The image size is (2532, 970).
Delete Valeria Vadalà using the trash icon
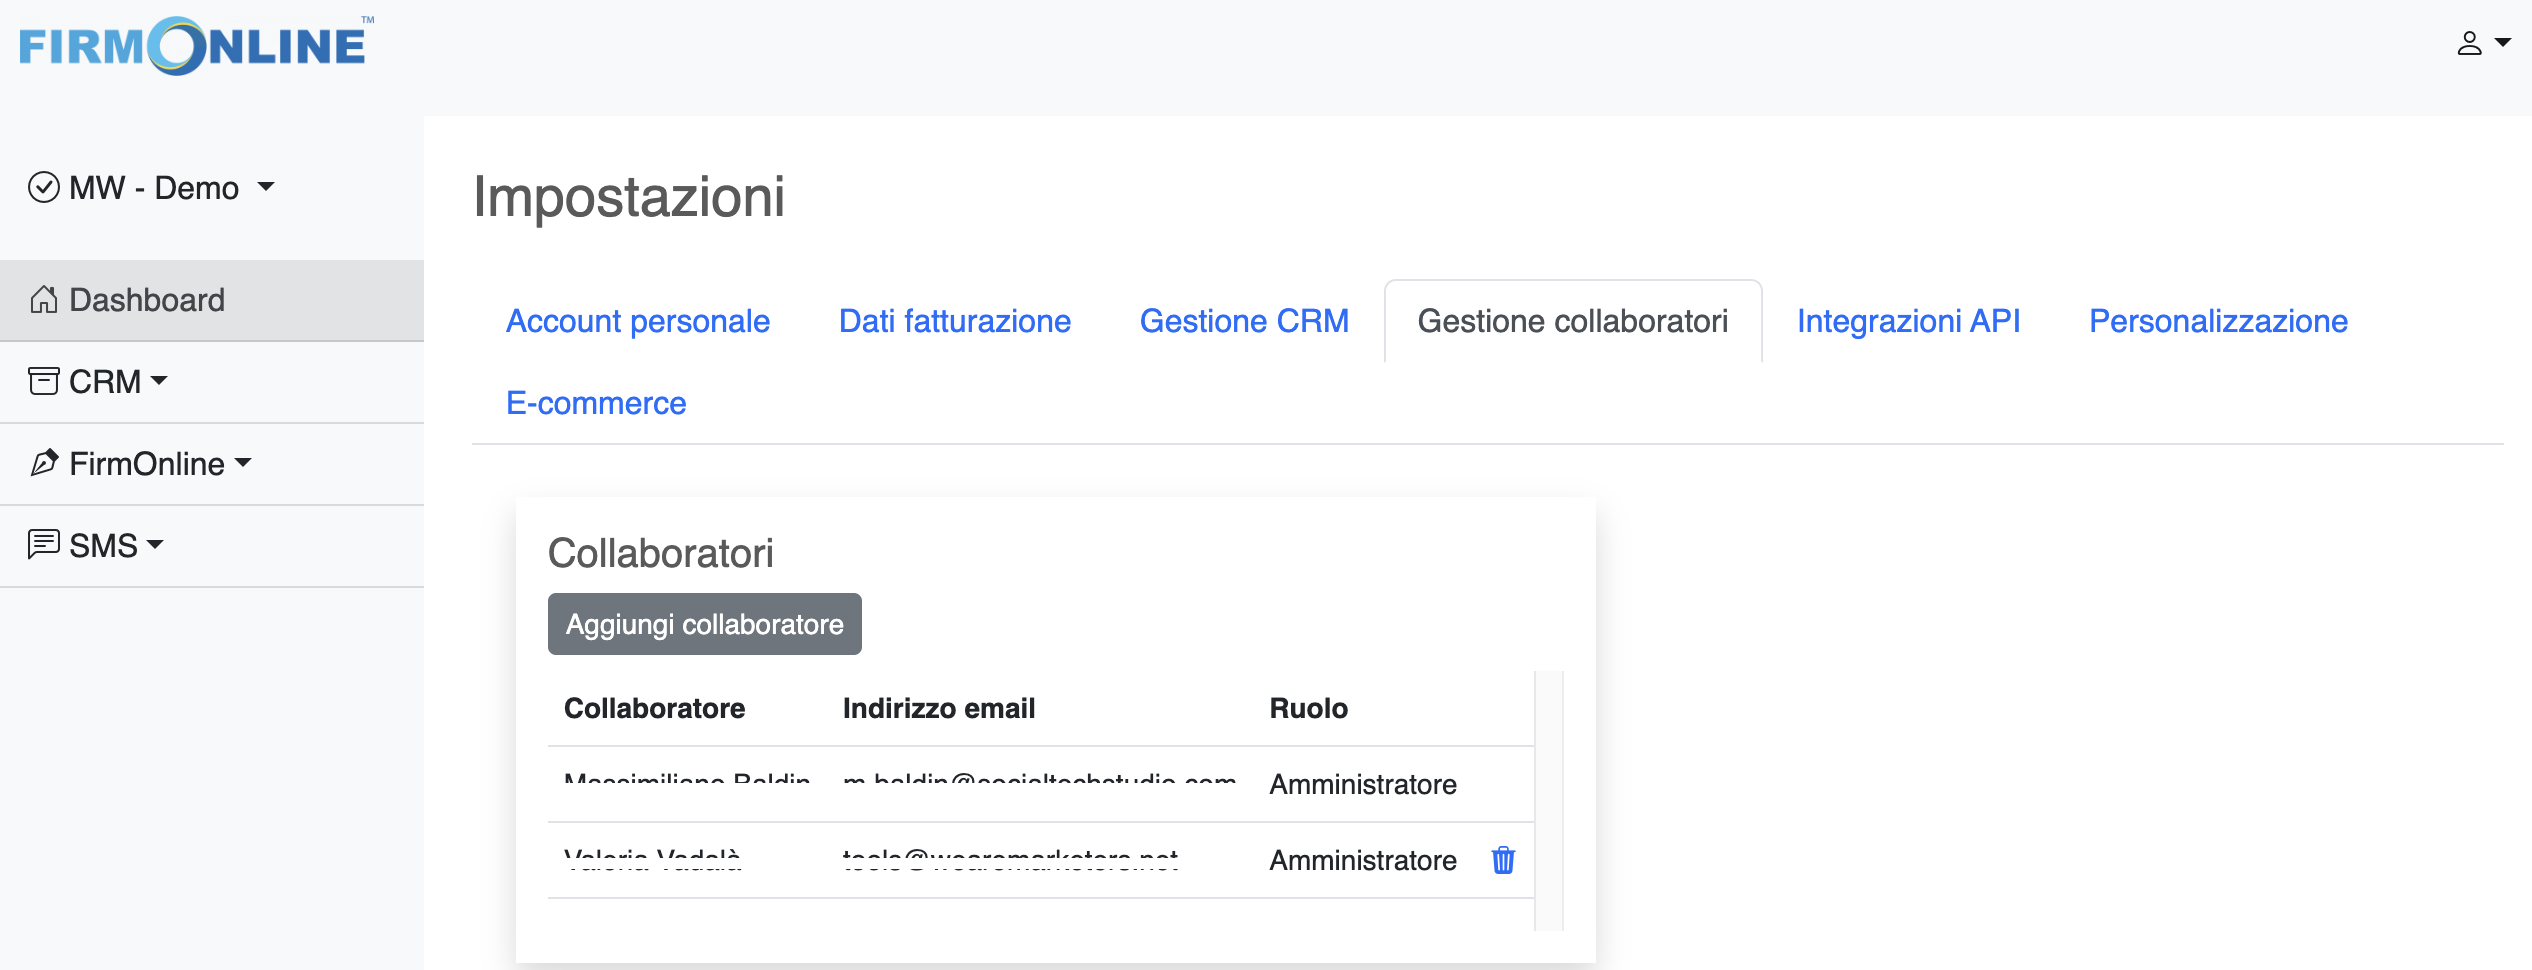point(1504,860)
